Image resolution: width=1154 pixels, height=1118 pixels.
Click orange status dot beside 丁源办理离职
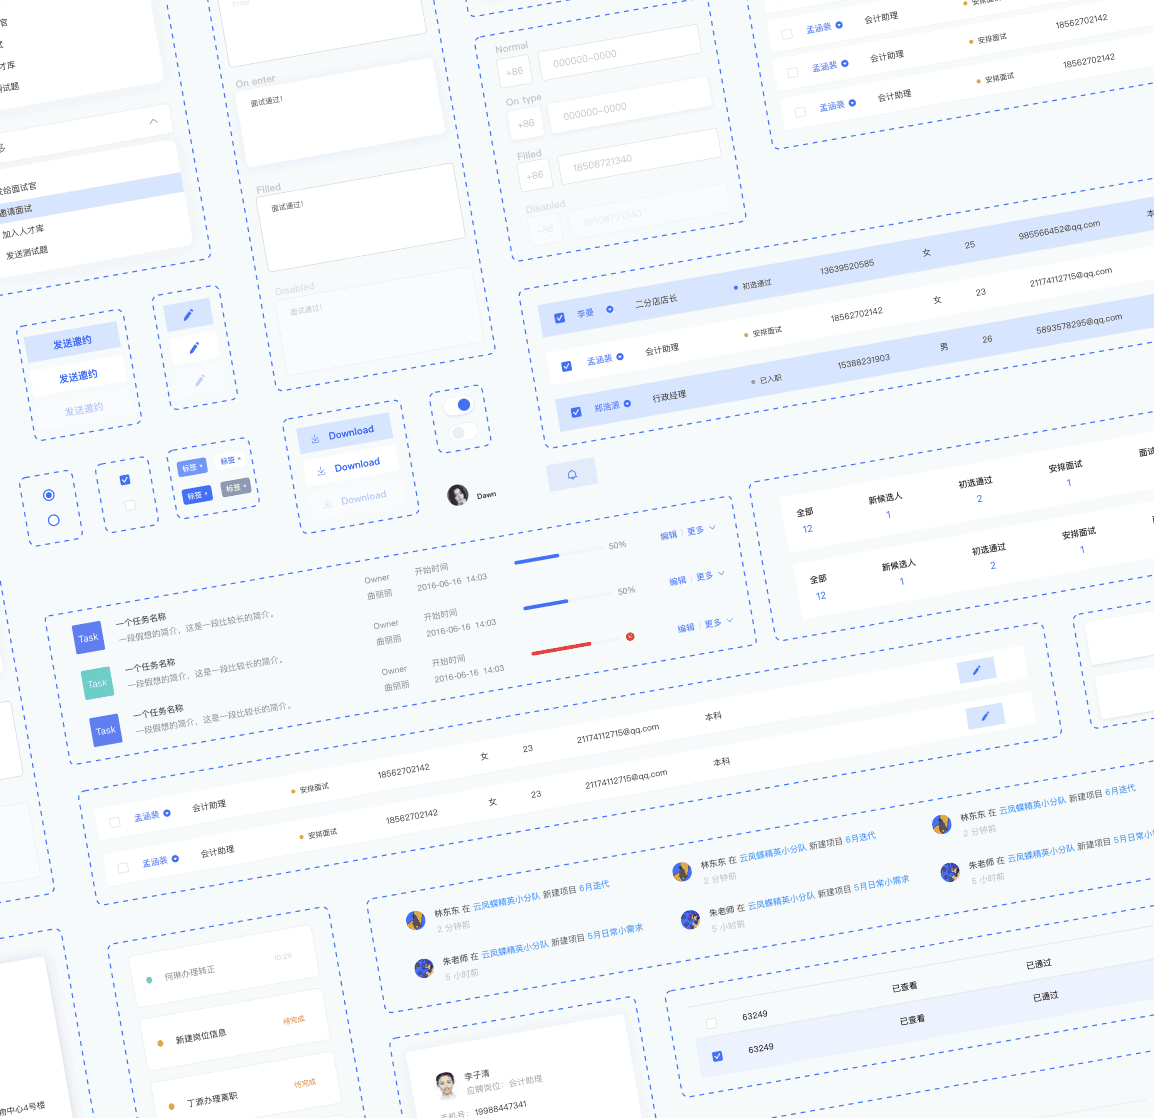(x=171, y=1106)
